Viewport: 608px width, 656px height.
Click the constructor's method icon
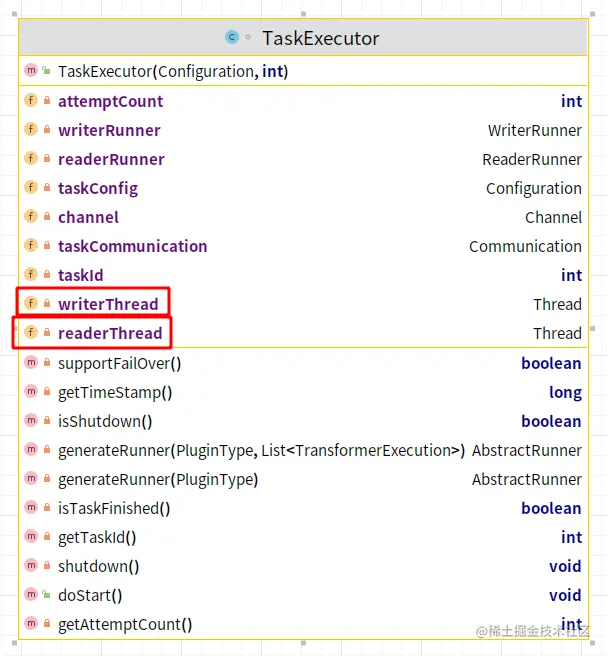coord(31,70)
